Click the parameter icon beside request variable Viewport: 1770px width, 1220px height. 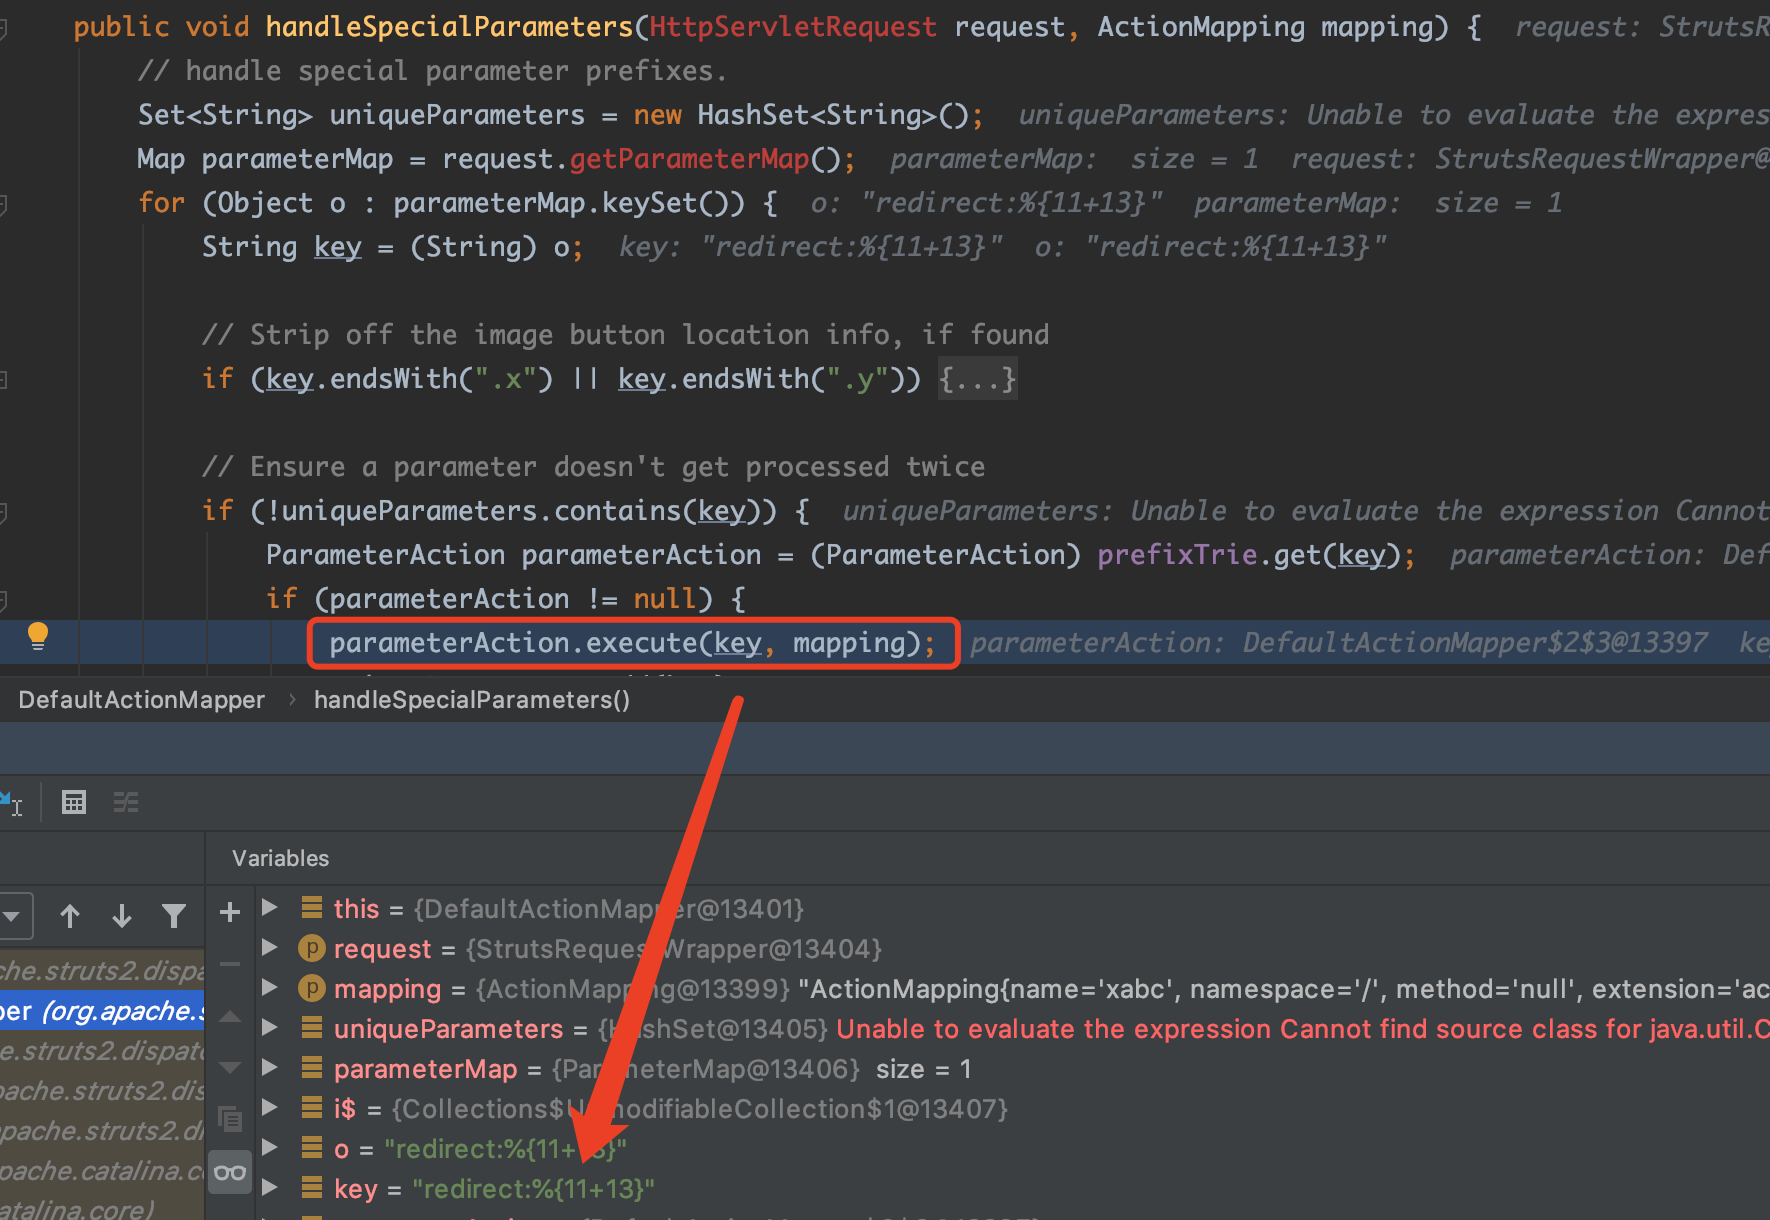tap(312, 948)
